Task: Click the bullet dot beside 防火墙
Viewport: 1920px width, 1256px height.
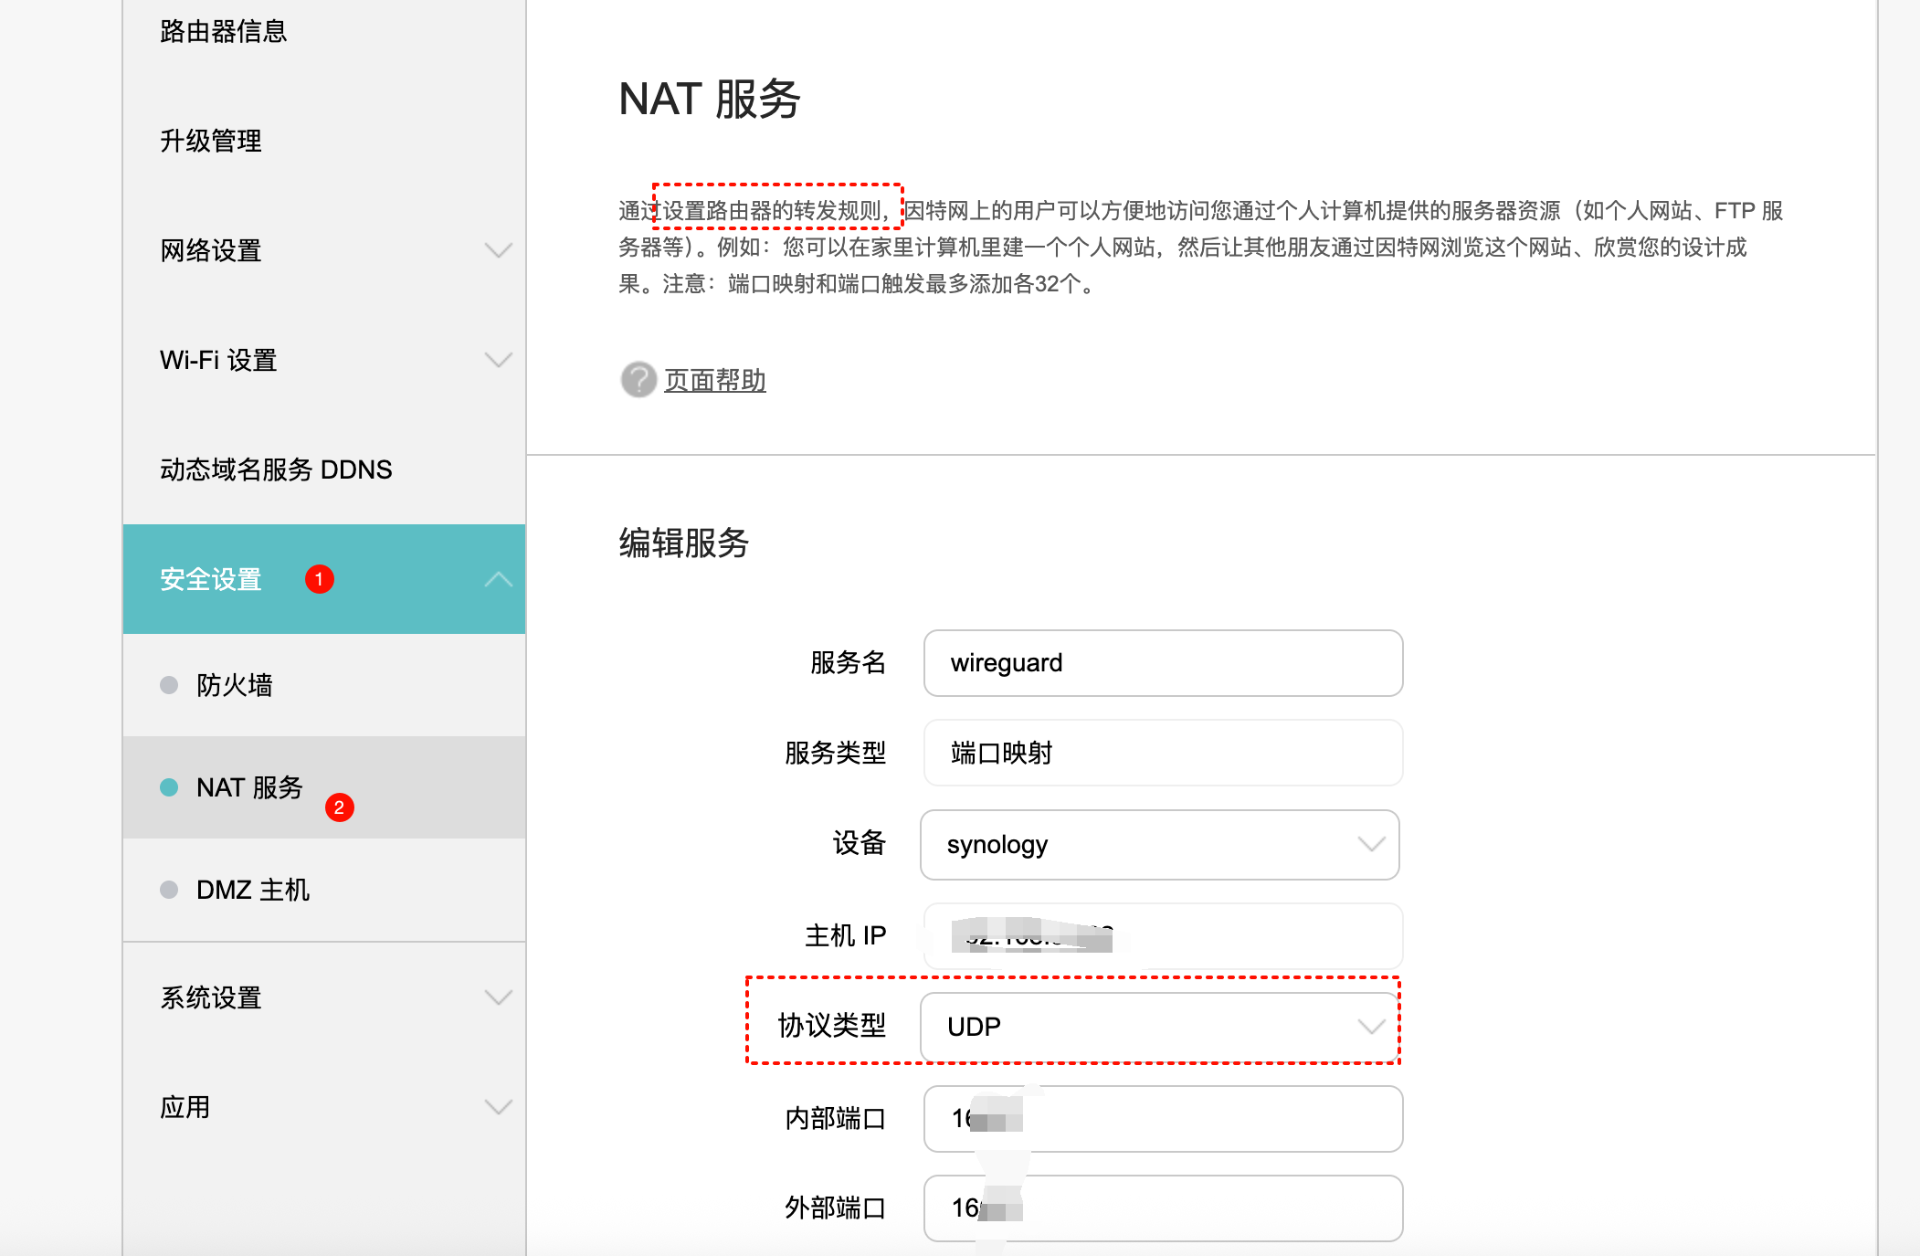Action: [x=169, y=685]
